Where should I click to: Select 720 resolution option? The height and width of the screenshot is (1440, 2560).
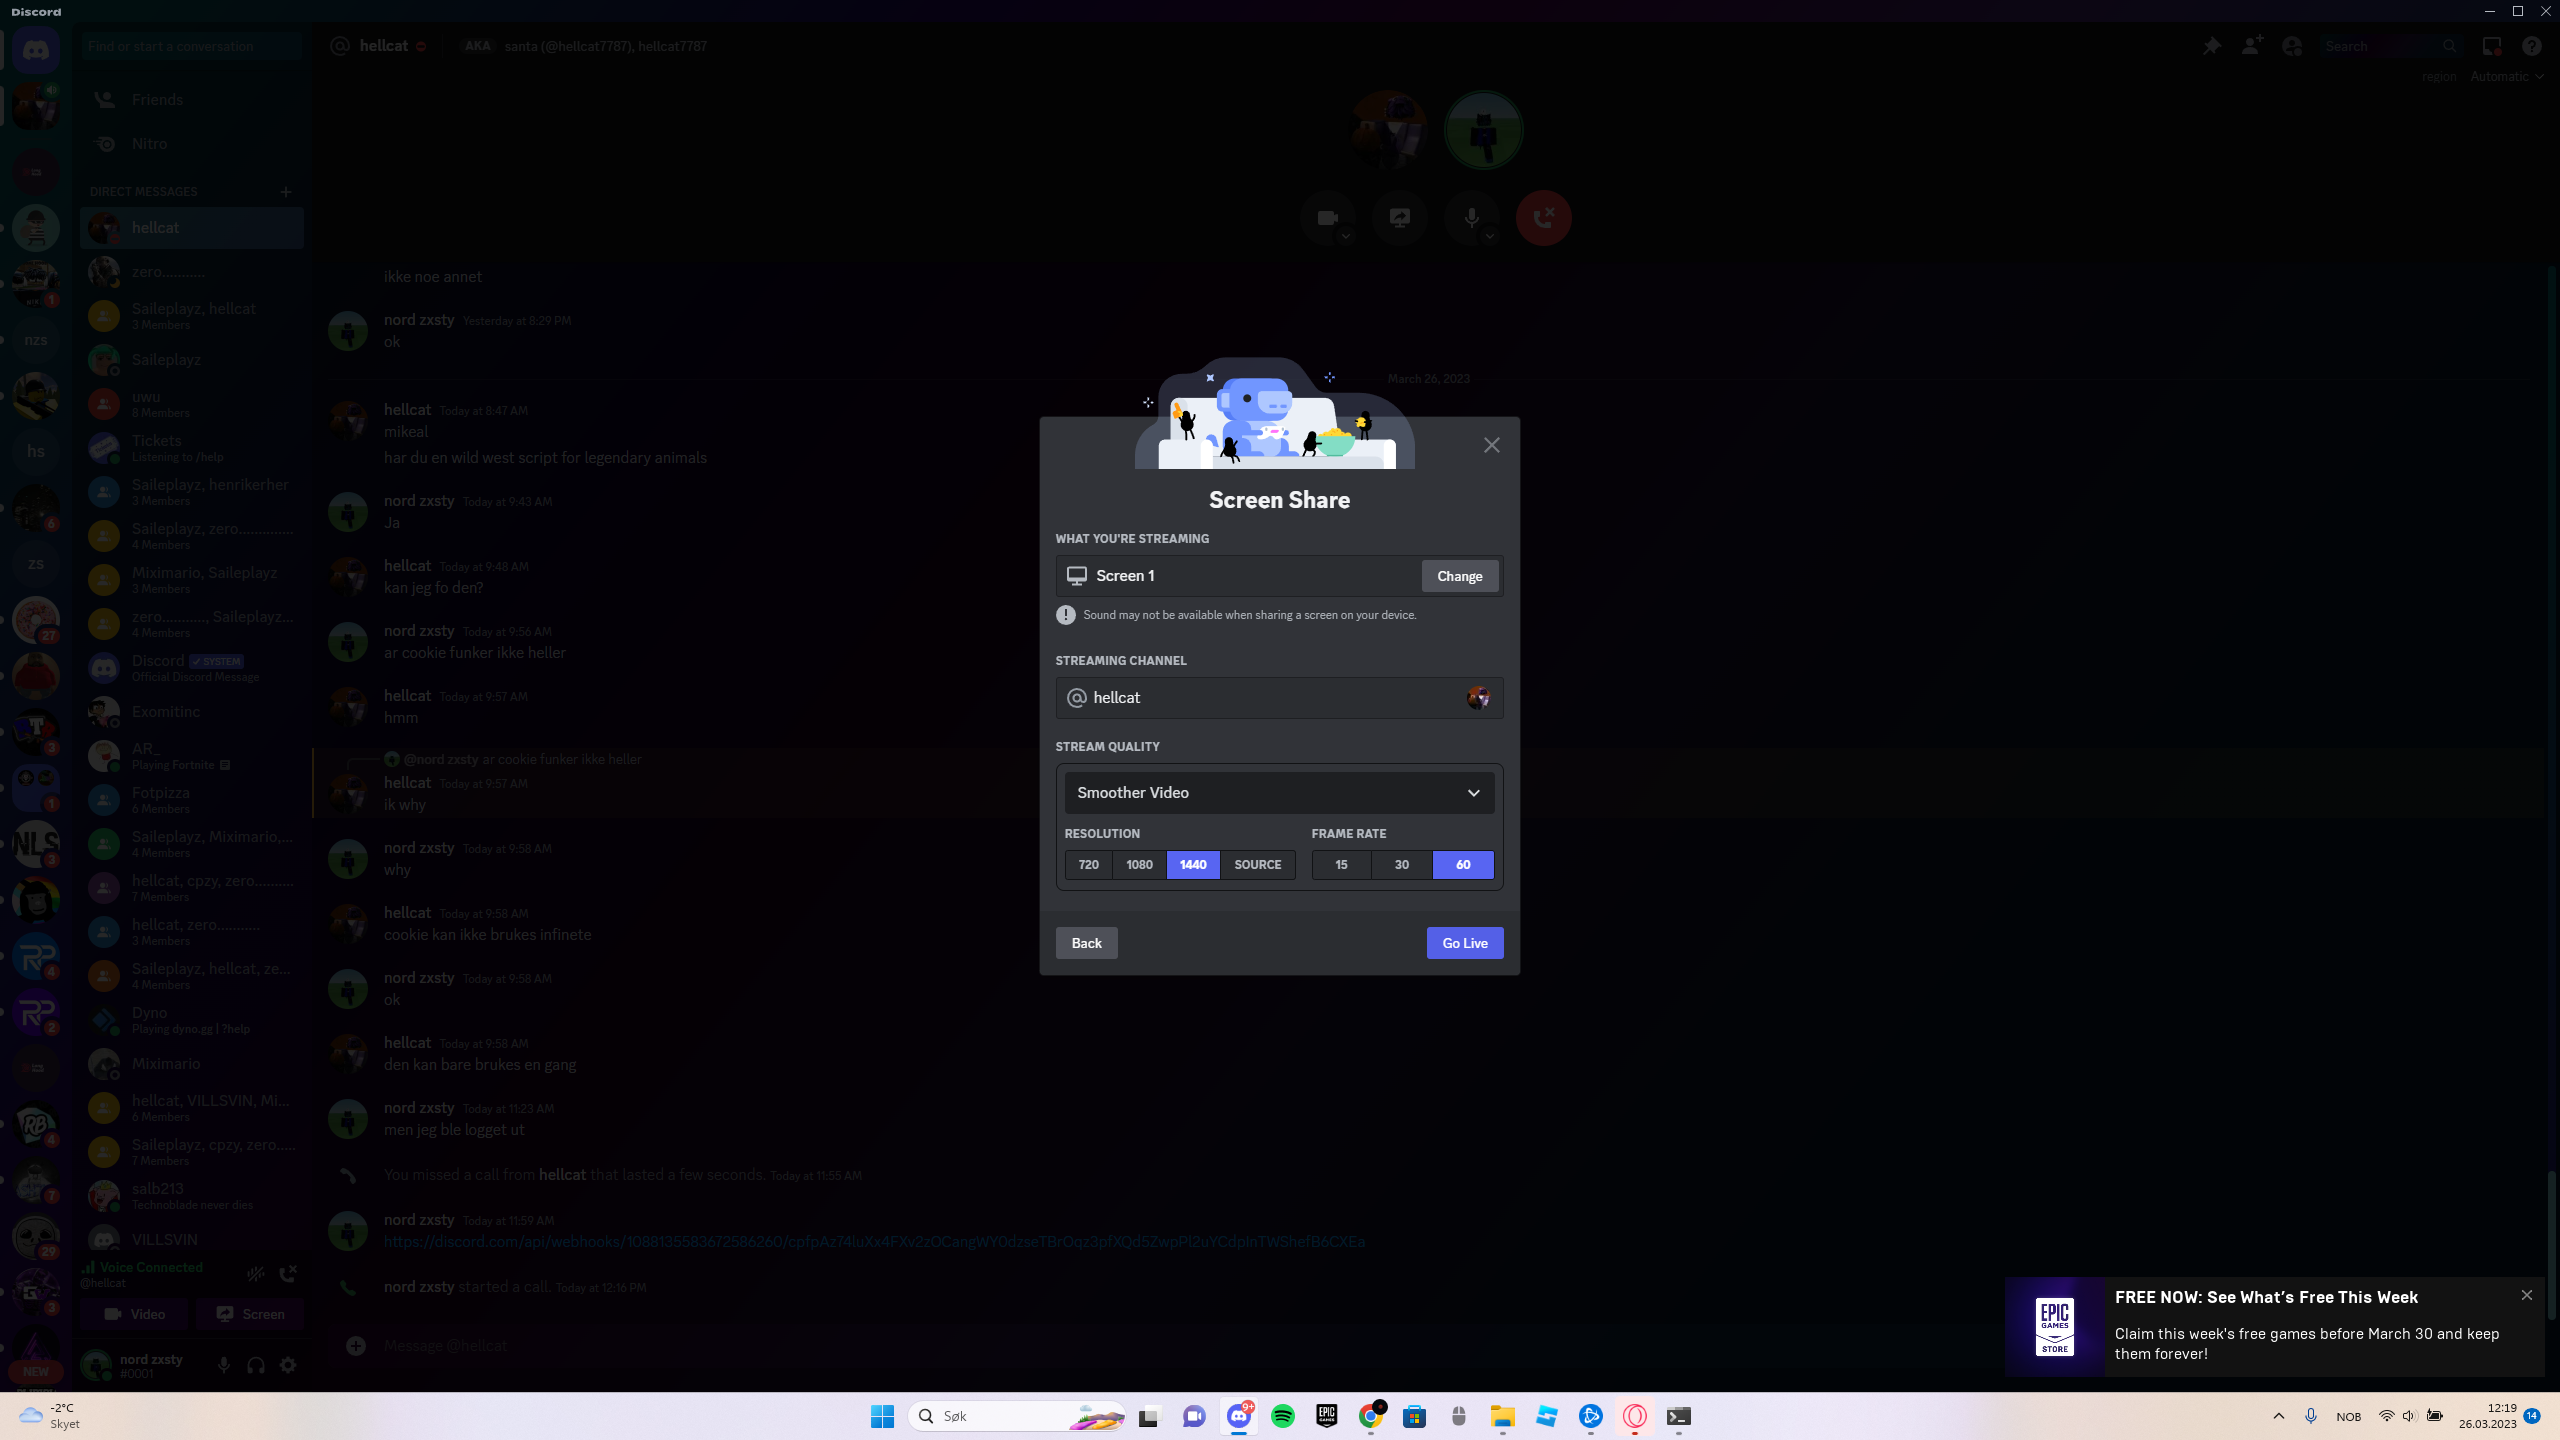coord(1089,864)
